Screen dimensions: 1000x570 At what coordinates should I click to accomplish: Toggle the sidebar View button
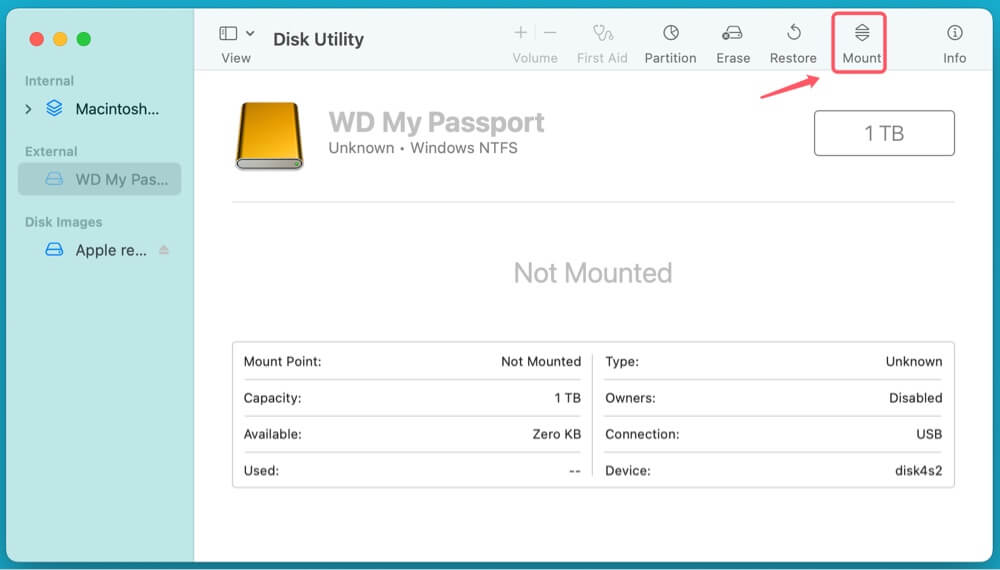point(228,34)
